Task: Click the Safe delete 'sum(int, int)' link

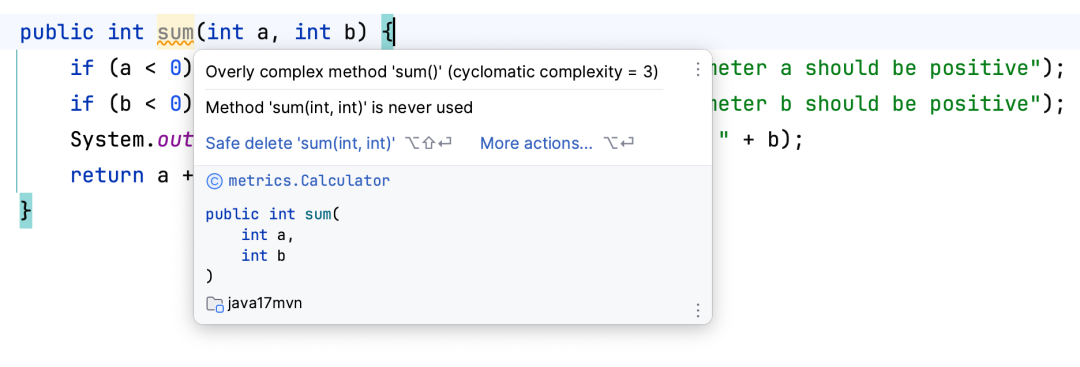Action: point(300,143)
